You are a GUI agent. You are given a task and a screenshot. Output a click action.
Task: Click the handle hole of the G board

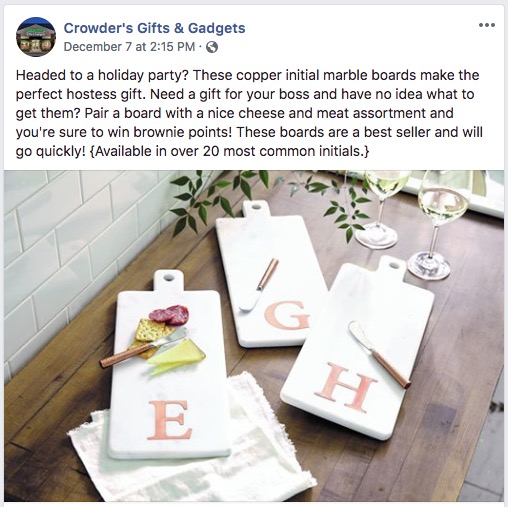(256, 207)
